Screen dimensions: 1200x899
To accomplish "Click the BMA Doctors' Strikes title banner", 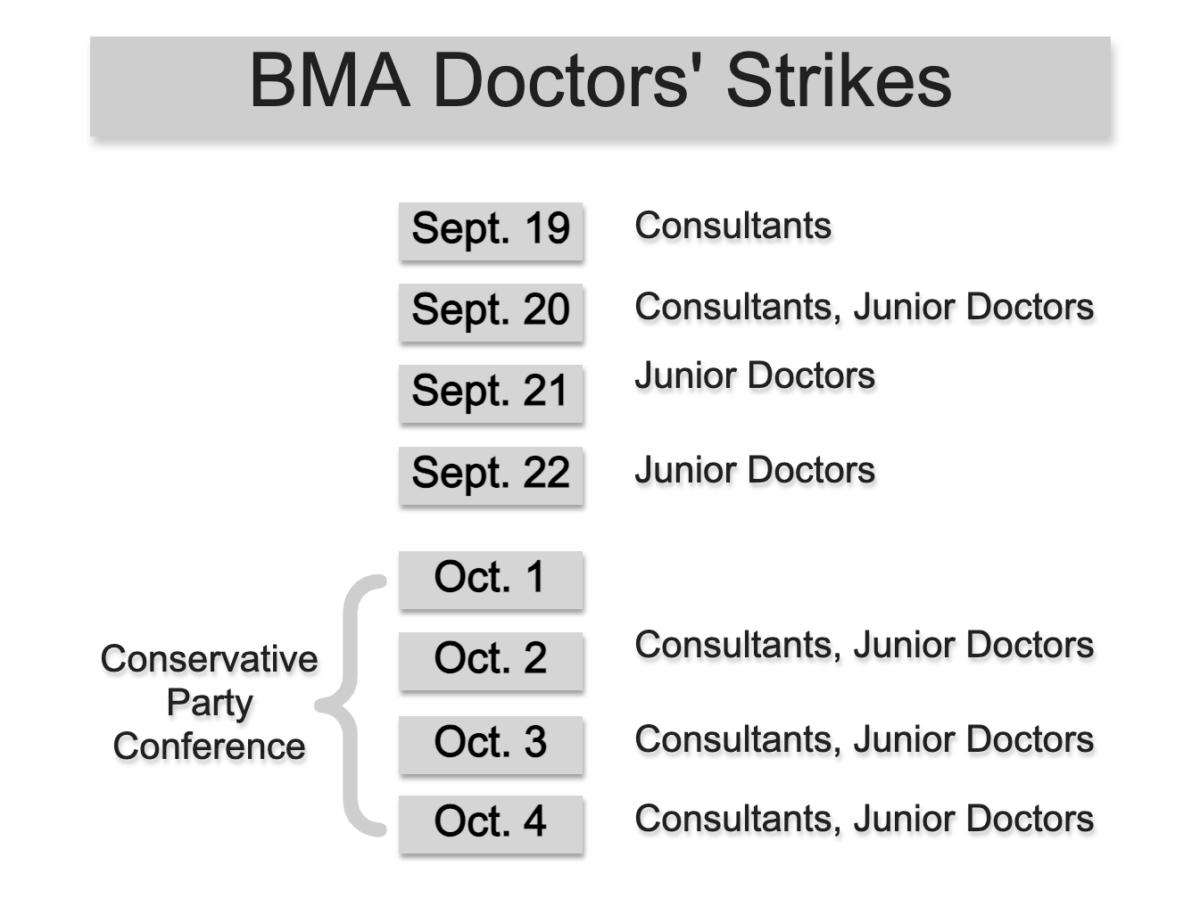I will 600,86.
